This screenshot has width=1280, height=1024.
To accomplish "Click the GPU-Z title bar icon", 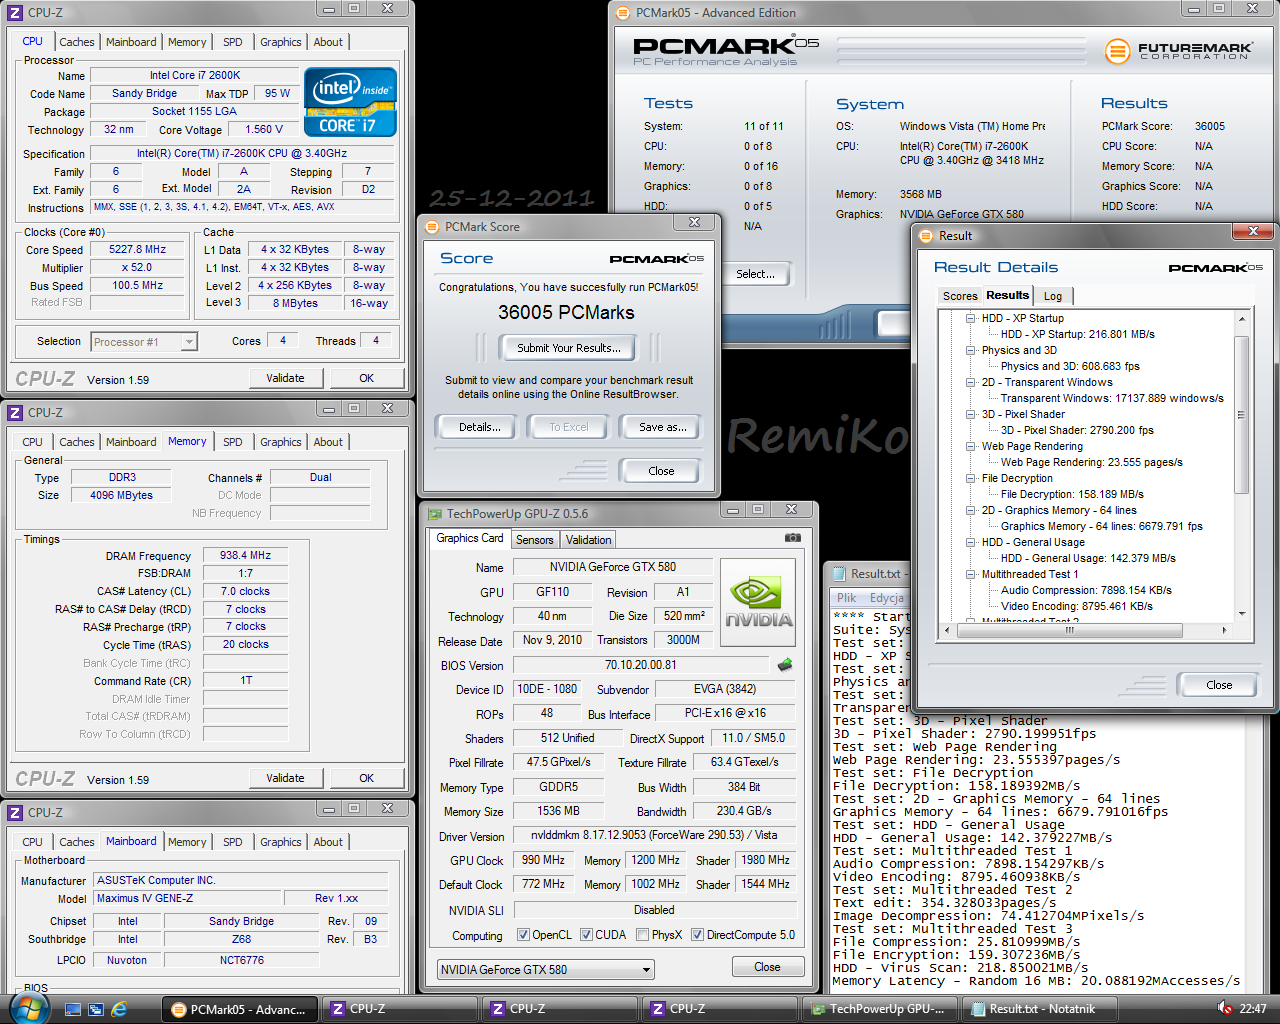I will point(434,514).
